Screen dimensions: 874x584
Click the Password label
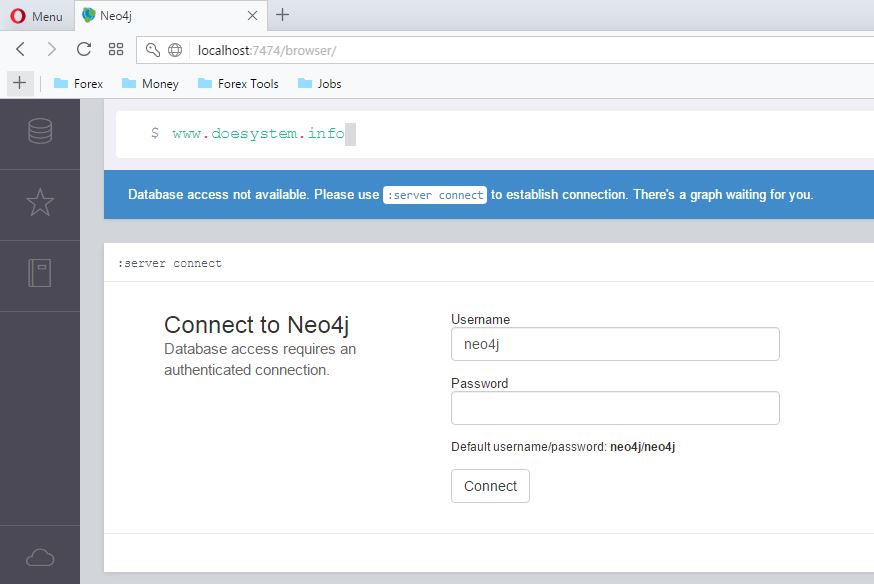[479, 383]
